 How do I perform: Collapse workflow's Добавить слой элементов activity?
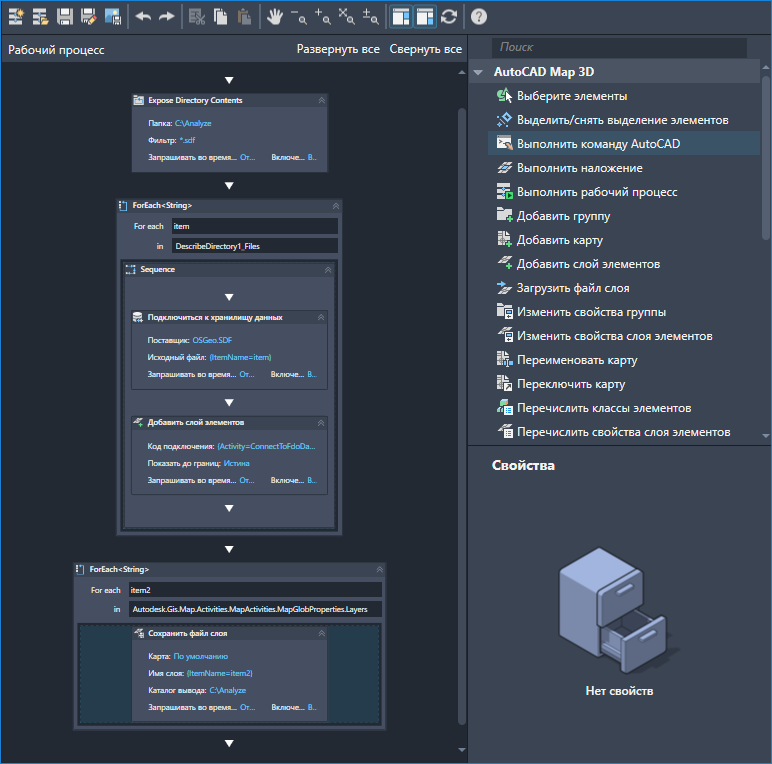[x=321, y=423]
